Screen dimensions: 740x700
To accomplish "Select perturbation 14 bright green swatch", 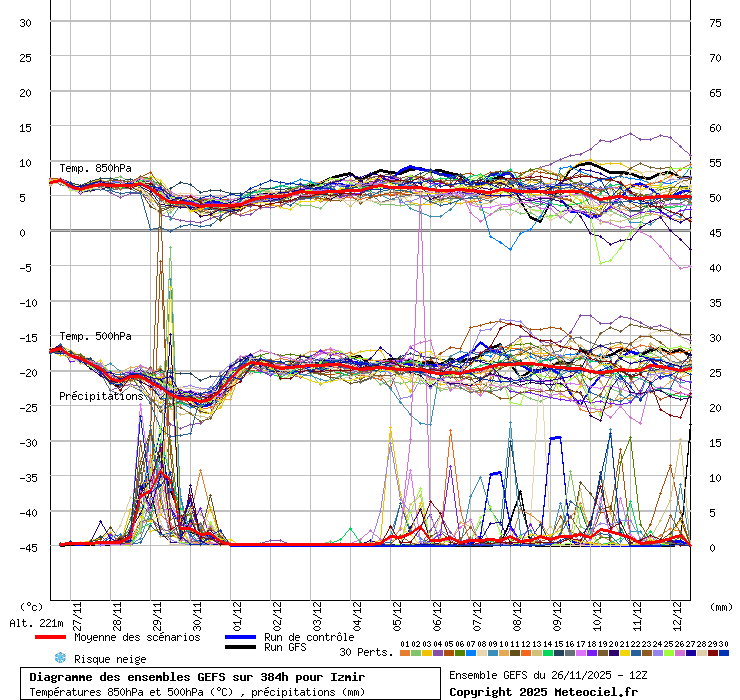I will pos(548,653).
